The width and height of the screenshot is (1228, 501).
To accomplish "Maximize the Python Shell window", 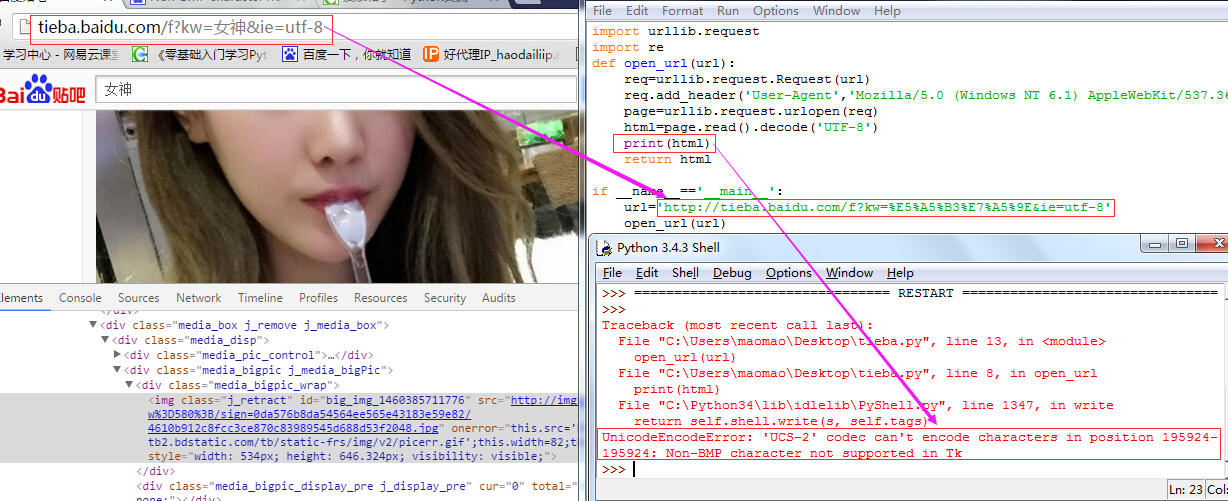I will (x=1182, y=244).
